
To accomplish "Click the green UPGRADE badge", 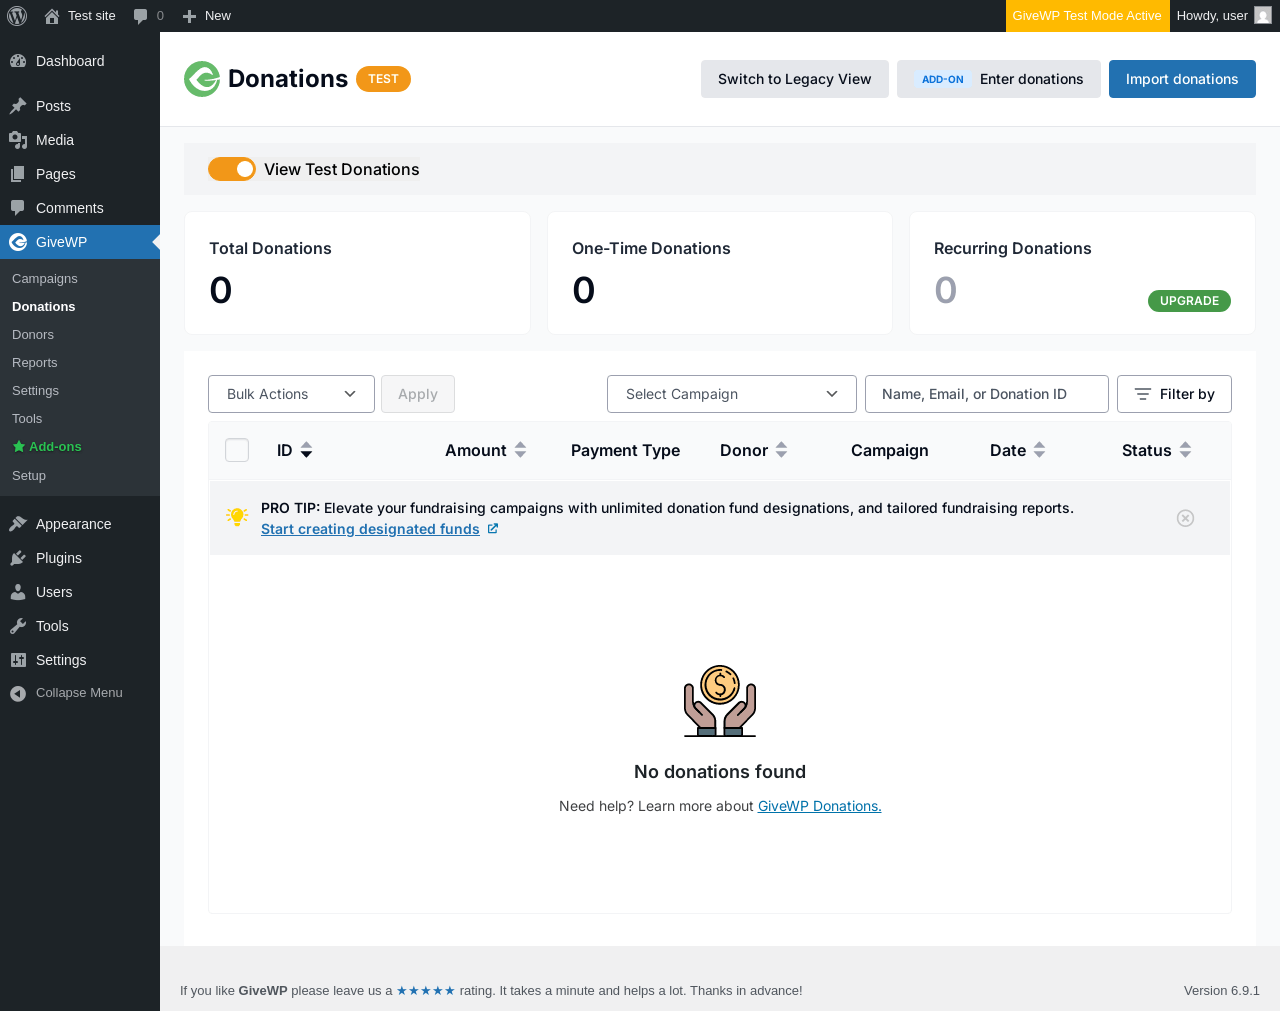I will point(1189,301).
